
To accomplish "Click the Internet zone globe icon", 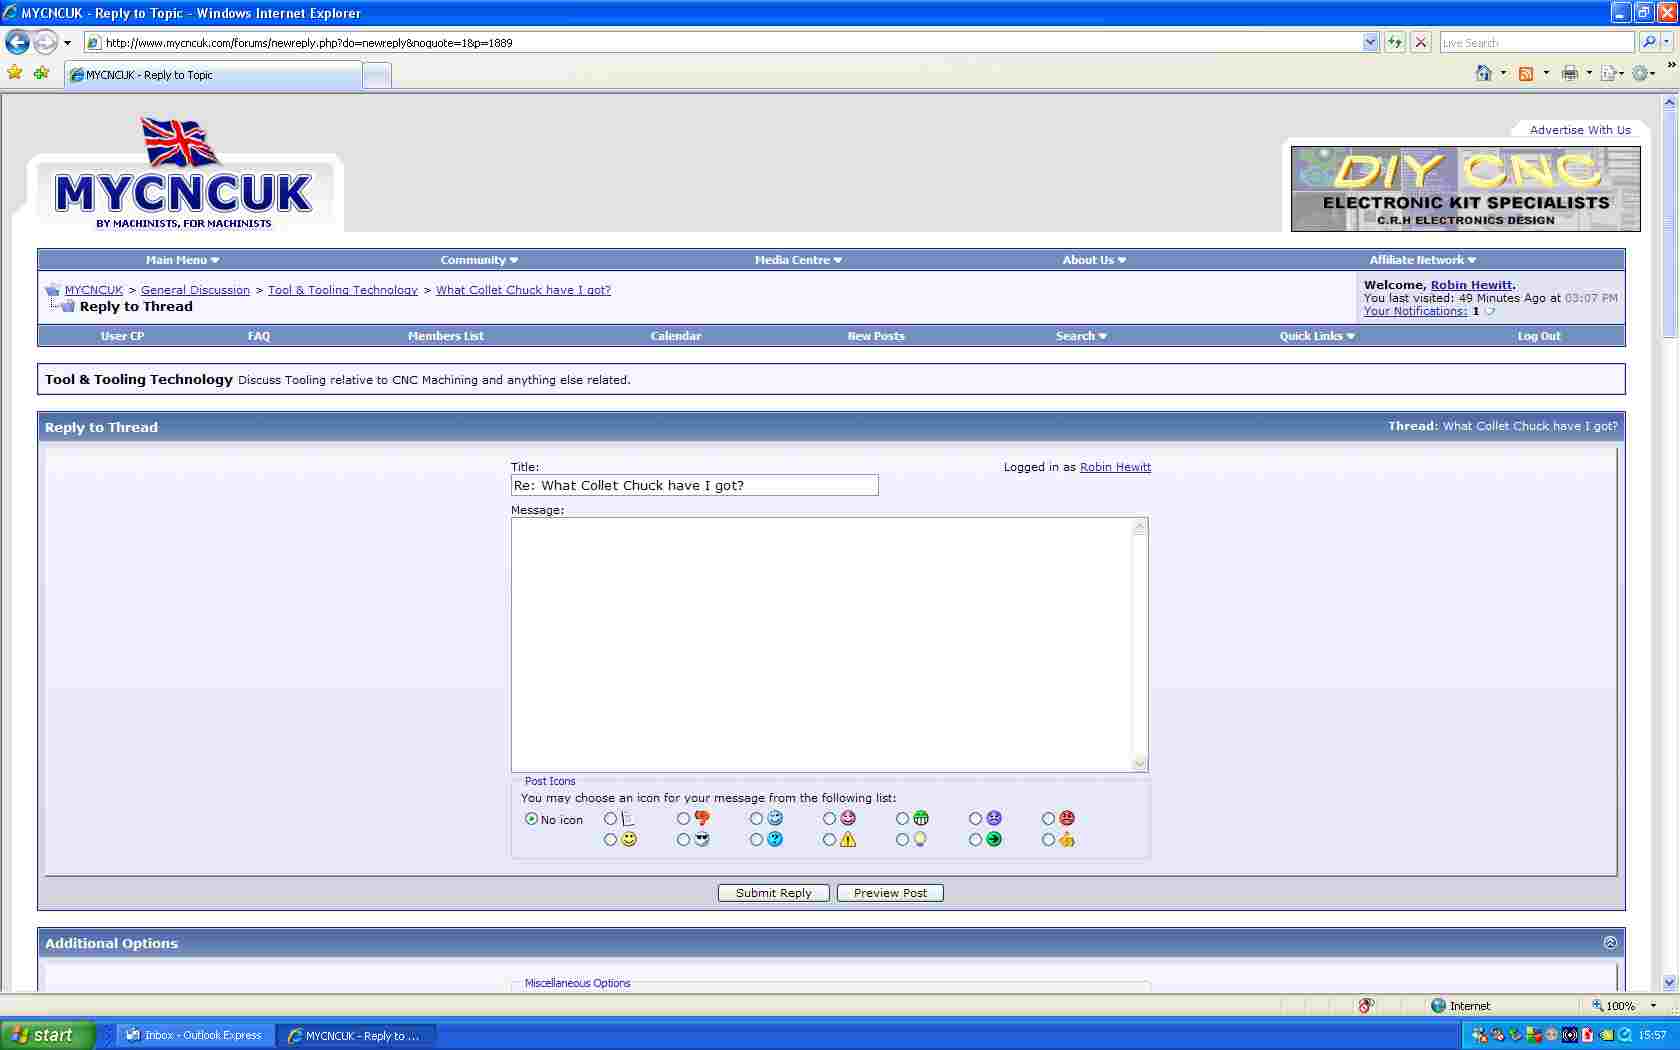I will click(x=1438, y=1006).
